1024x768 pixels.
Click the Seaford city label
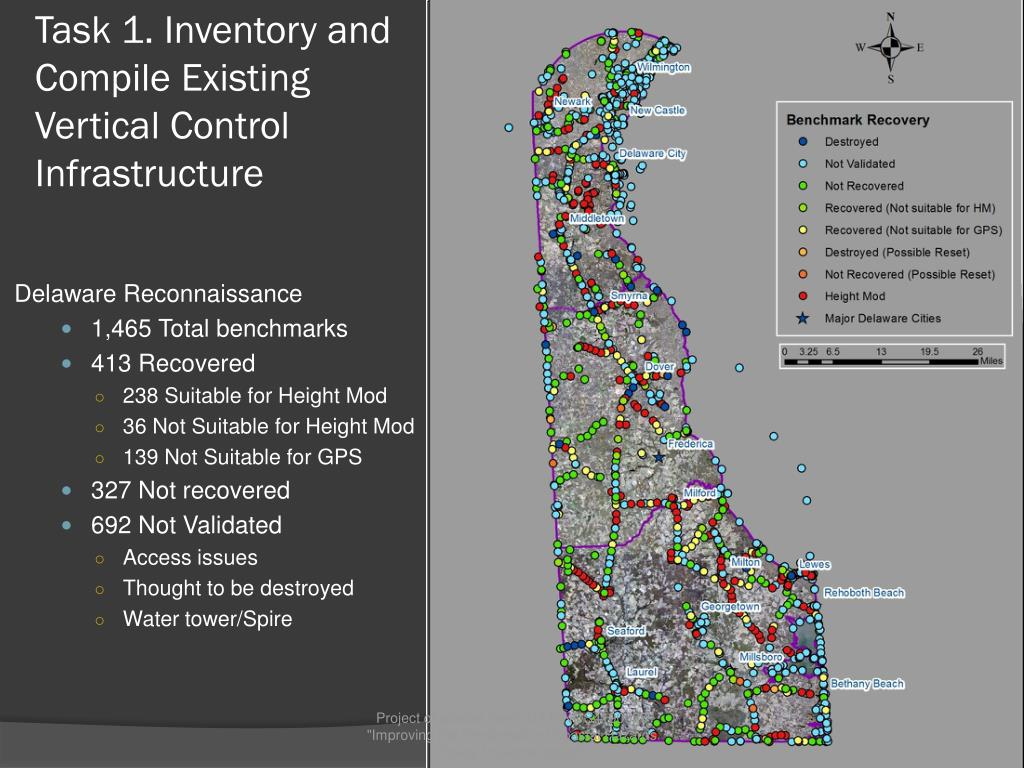tap(626, 631)
